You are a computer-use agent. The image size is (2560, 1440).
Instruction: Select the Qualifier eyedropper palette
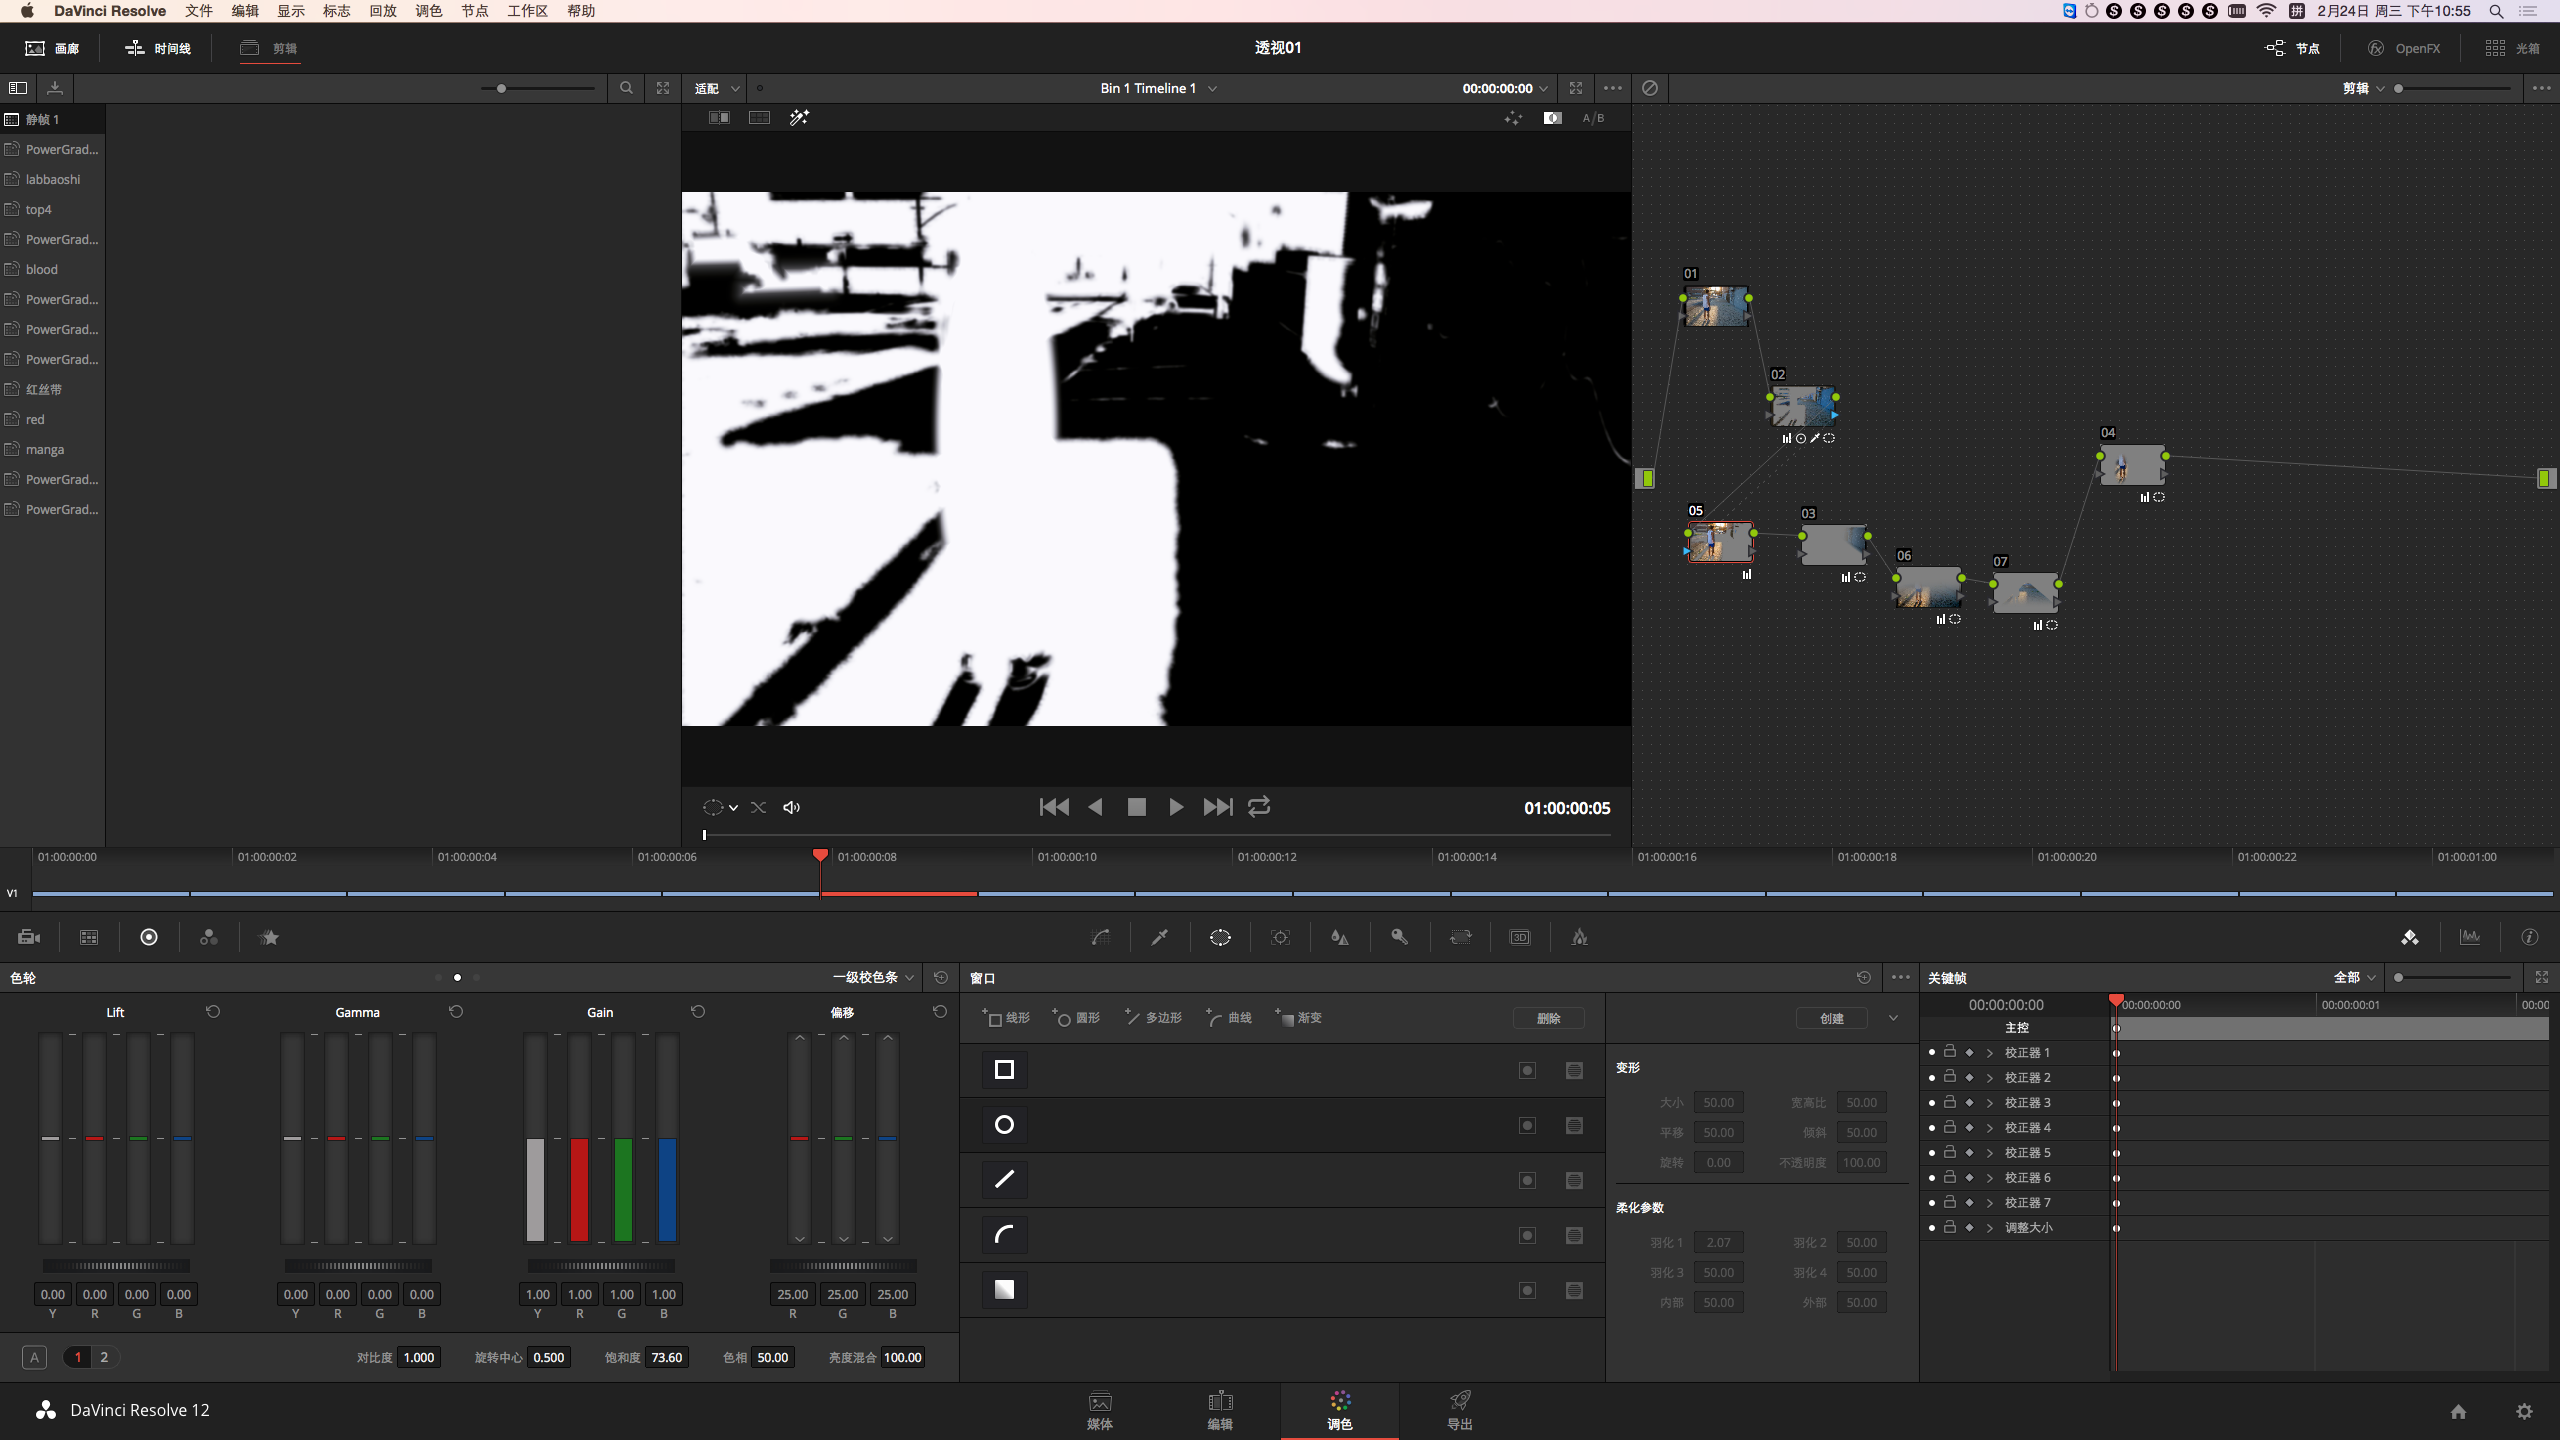tap(1160, 937)
